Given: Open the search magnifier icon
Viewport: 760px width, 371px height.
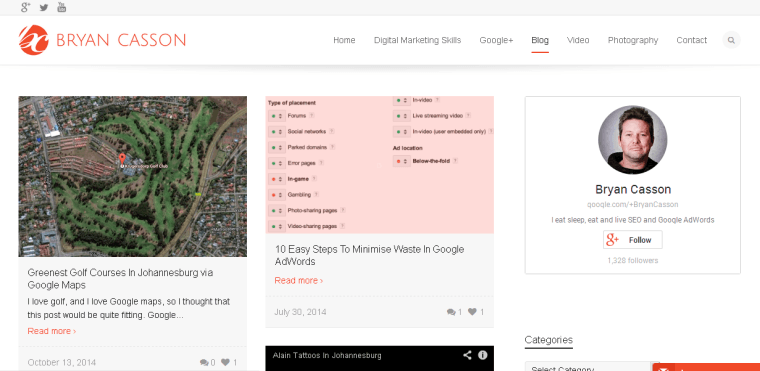Looking at the screenshot, I should [x=731, y=40].
